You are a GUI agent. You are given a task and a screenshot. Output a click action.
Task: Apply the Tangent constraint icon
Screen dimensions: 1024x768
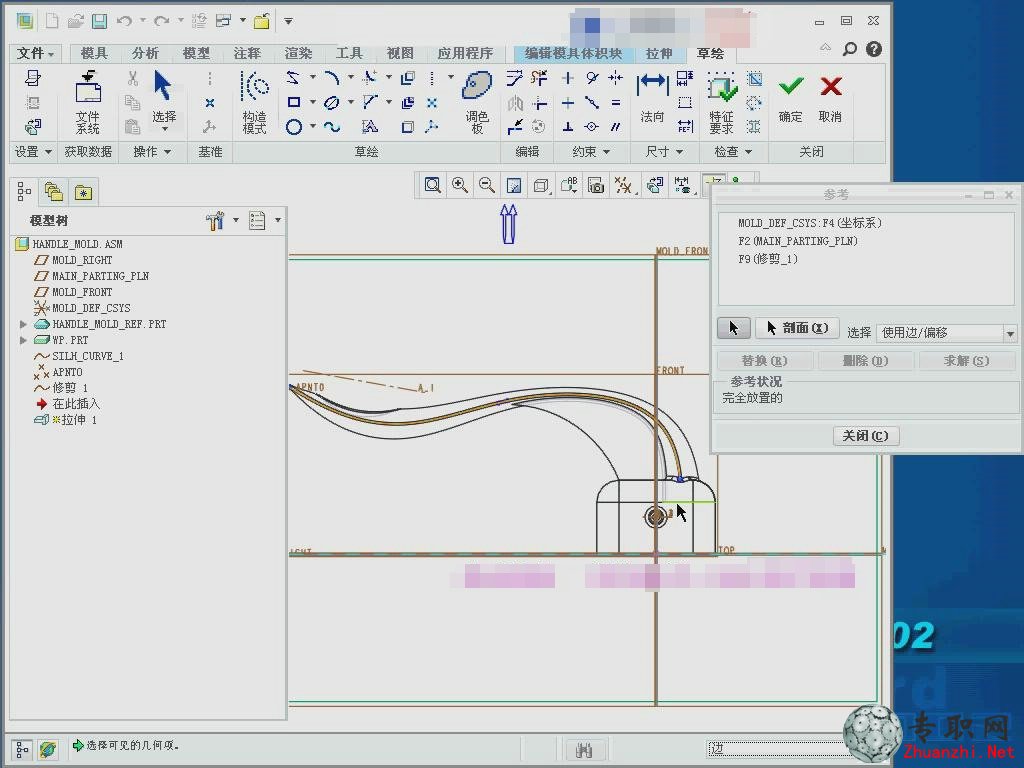click(592, 78)
